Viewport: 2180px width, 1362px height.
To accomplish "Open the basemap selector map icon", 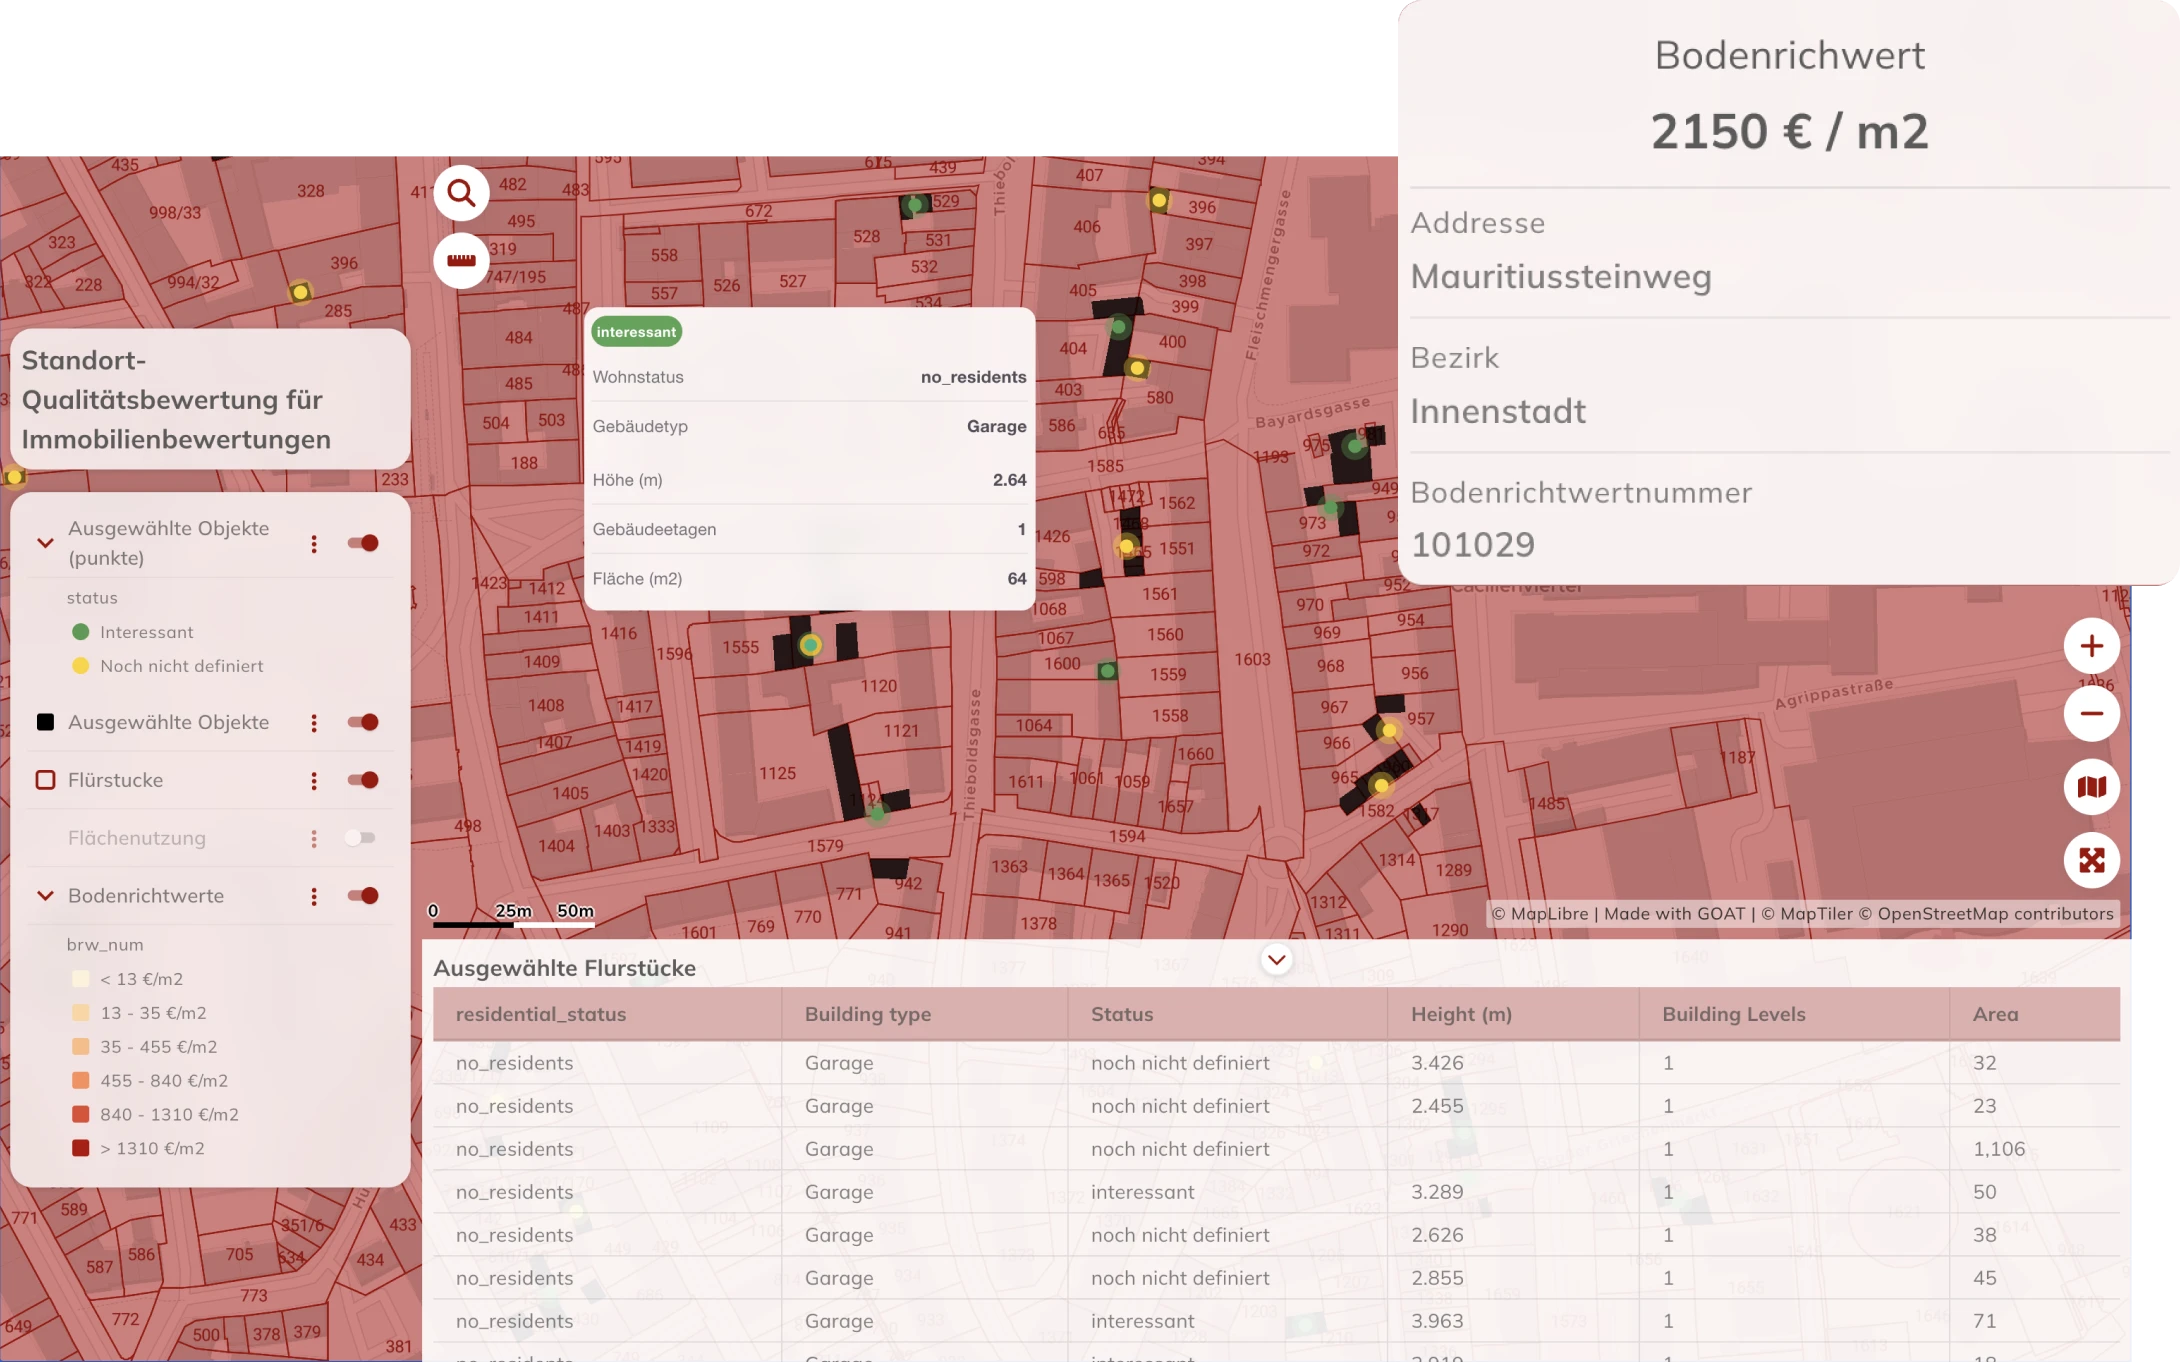I will tap(2091, 787).
